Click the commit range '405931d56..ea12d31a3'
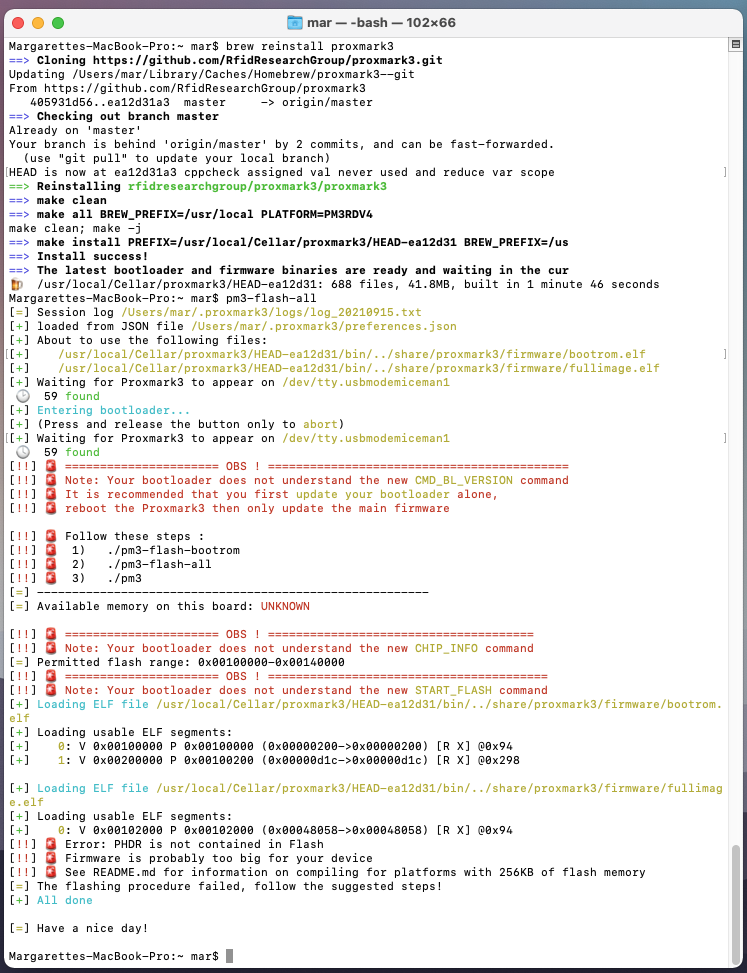 [99, 102]
